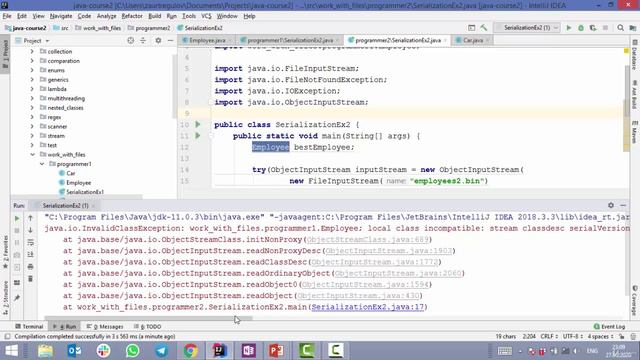The image size is (640, 360).
Task: Open the File menu
Action: coord(7,16)
